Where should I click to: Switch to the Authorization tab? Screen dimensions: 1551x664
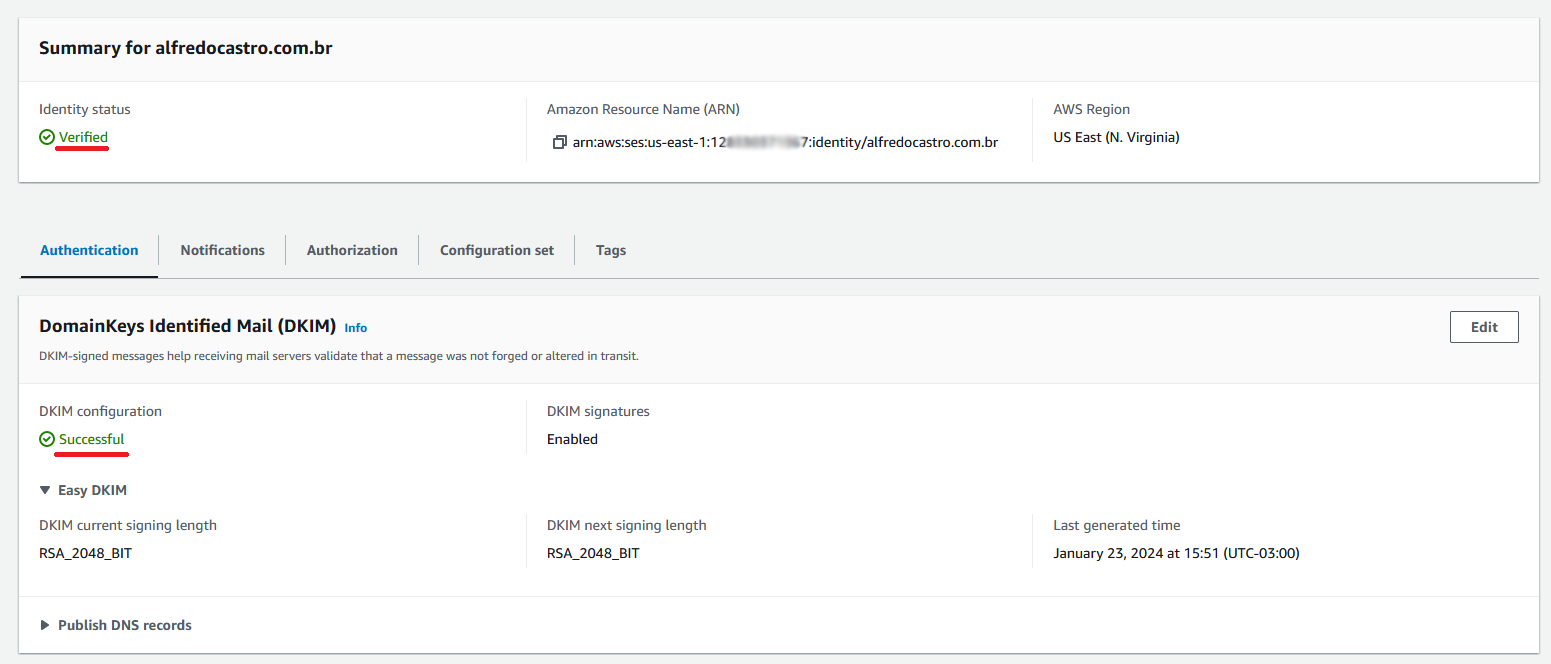point(352,250)
